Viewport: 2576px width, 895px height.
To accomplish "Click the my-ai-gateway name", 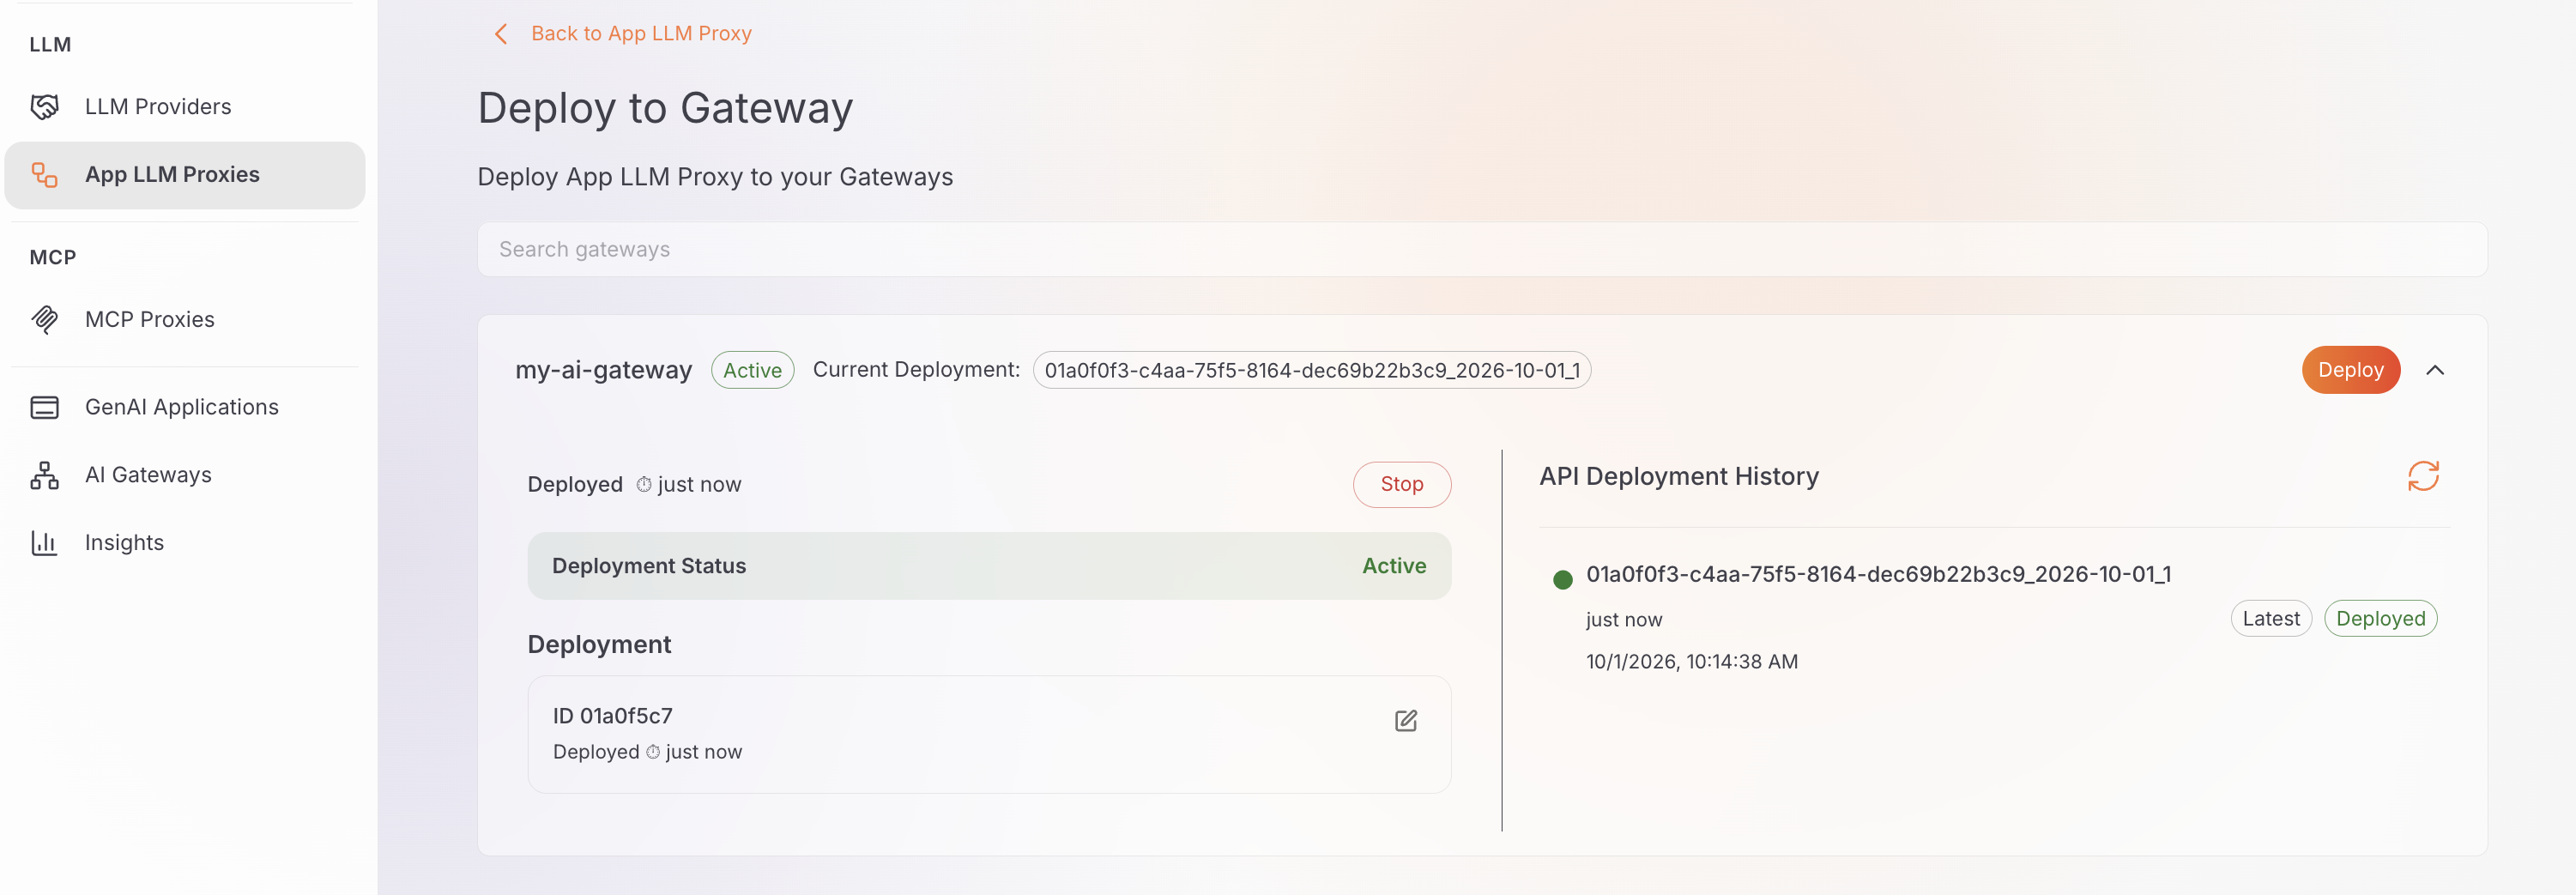I will [603, 370].
